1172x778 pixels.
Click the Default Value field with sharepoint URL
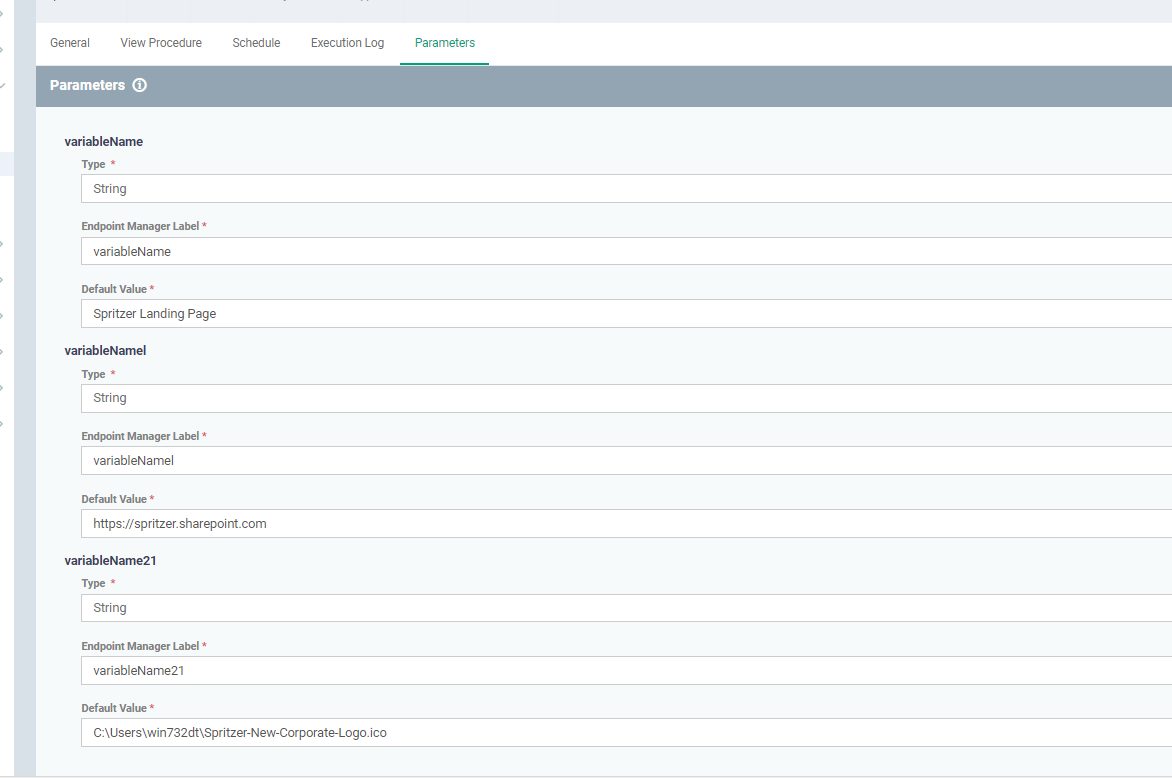pos(626,523)
